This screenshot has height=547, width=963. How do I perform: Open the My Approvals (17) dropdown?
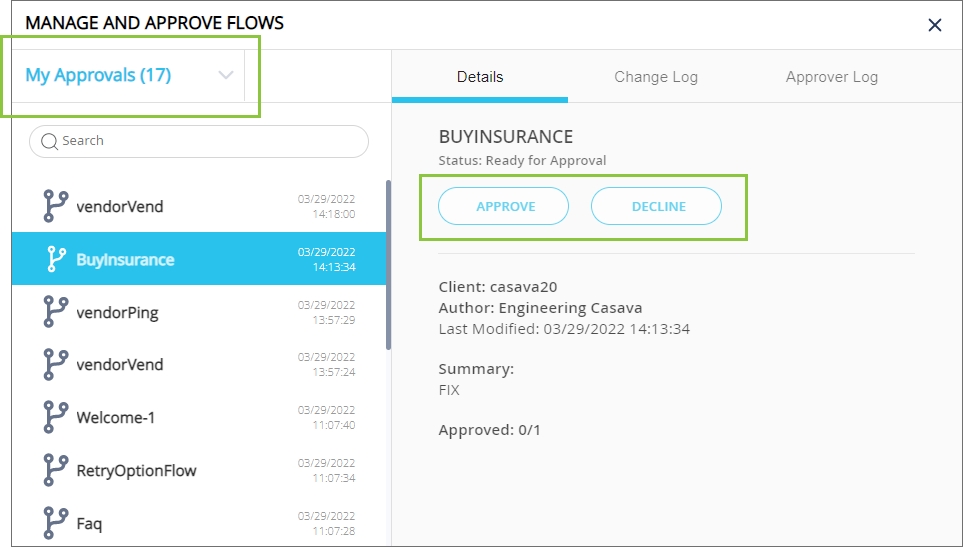98,75
